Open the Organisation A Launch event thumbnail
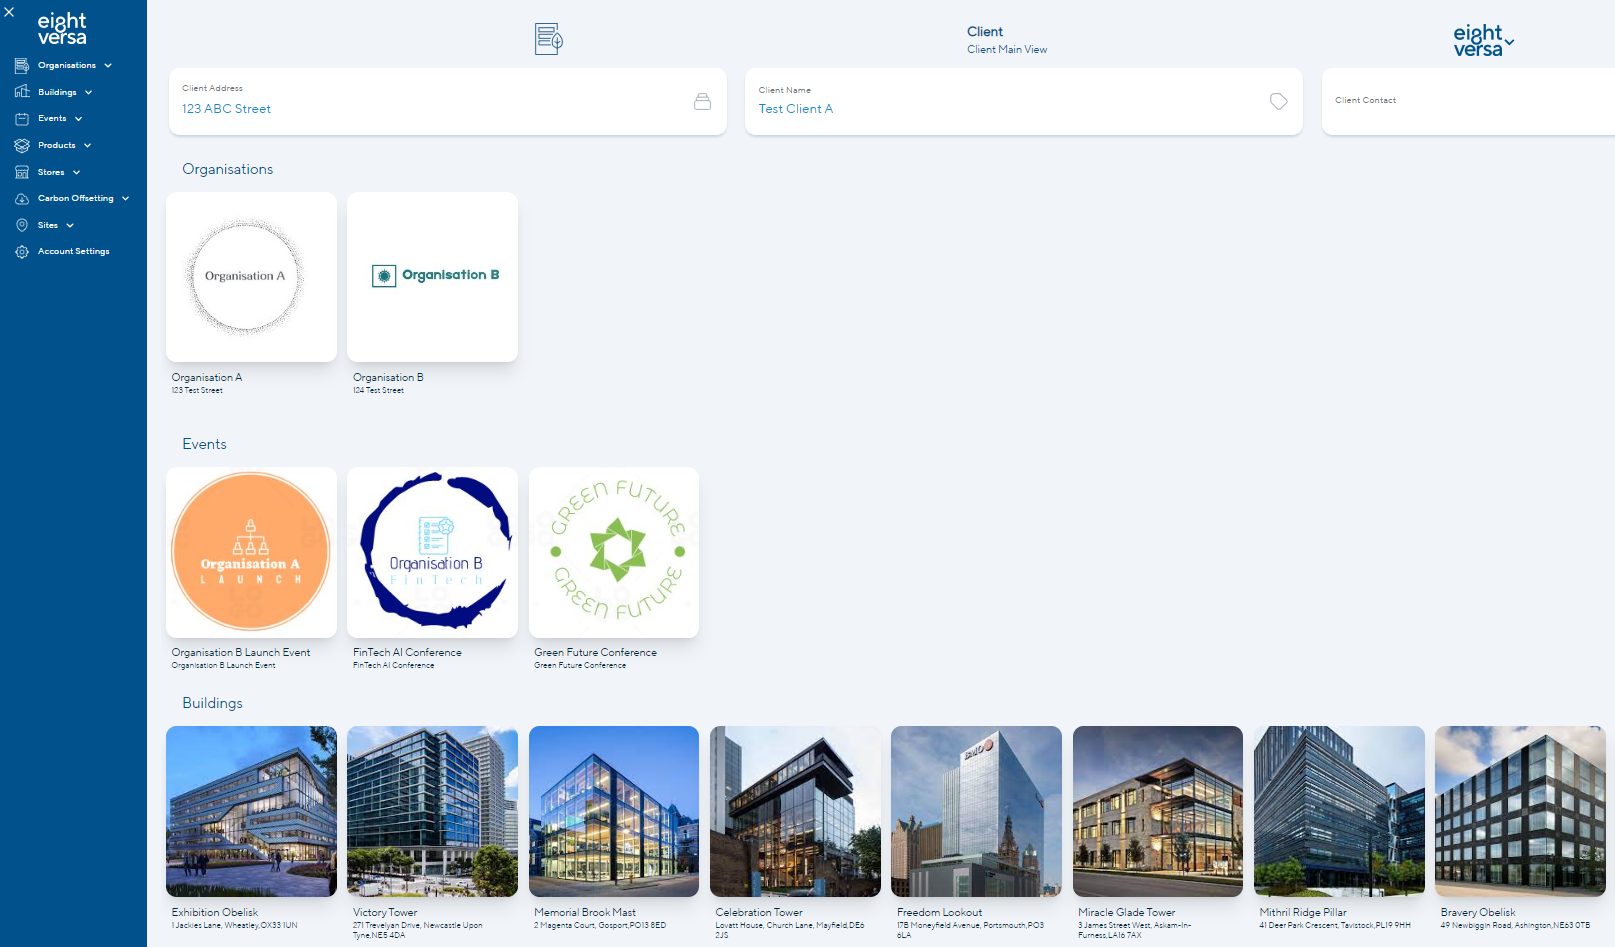The width and height of the screenshot is (1615, 947). coord(251,552)
